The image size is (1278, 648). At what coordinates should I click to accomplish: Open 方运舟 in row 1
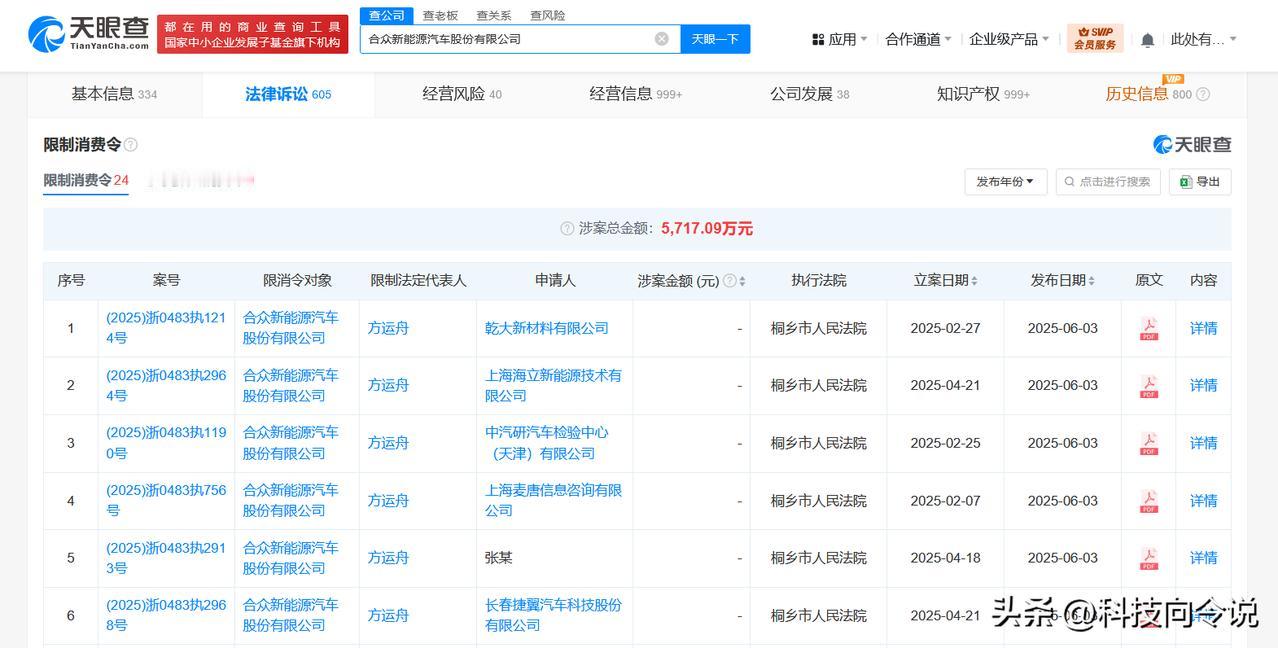point(388,329)
